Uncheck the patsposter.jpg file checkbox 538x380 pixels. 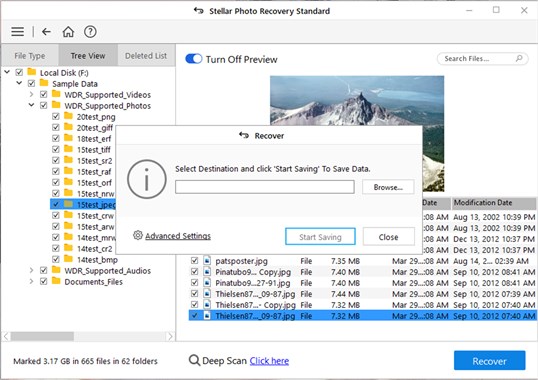pyautogui.click(x=195, y=261)
